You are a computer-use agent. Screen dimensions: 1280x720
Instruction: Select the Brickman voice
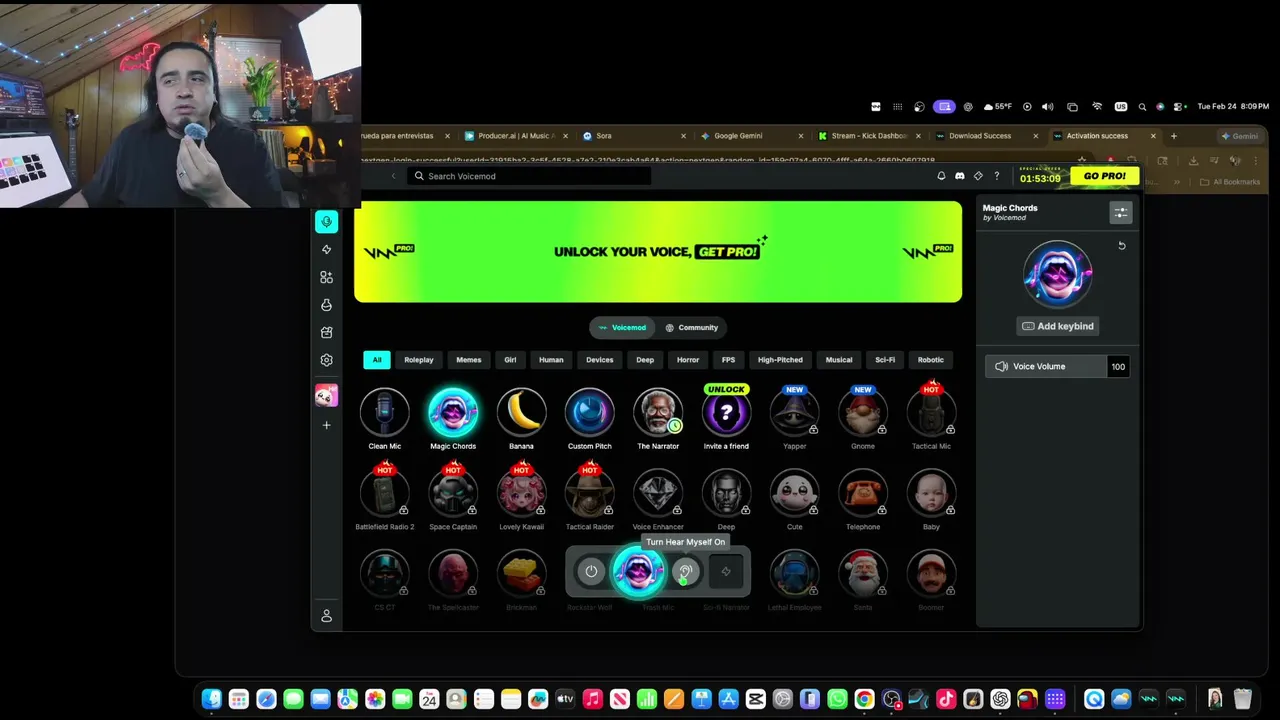coord(521,574)
